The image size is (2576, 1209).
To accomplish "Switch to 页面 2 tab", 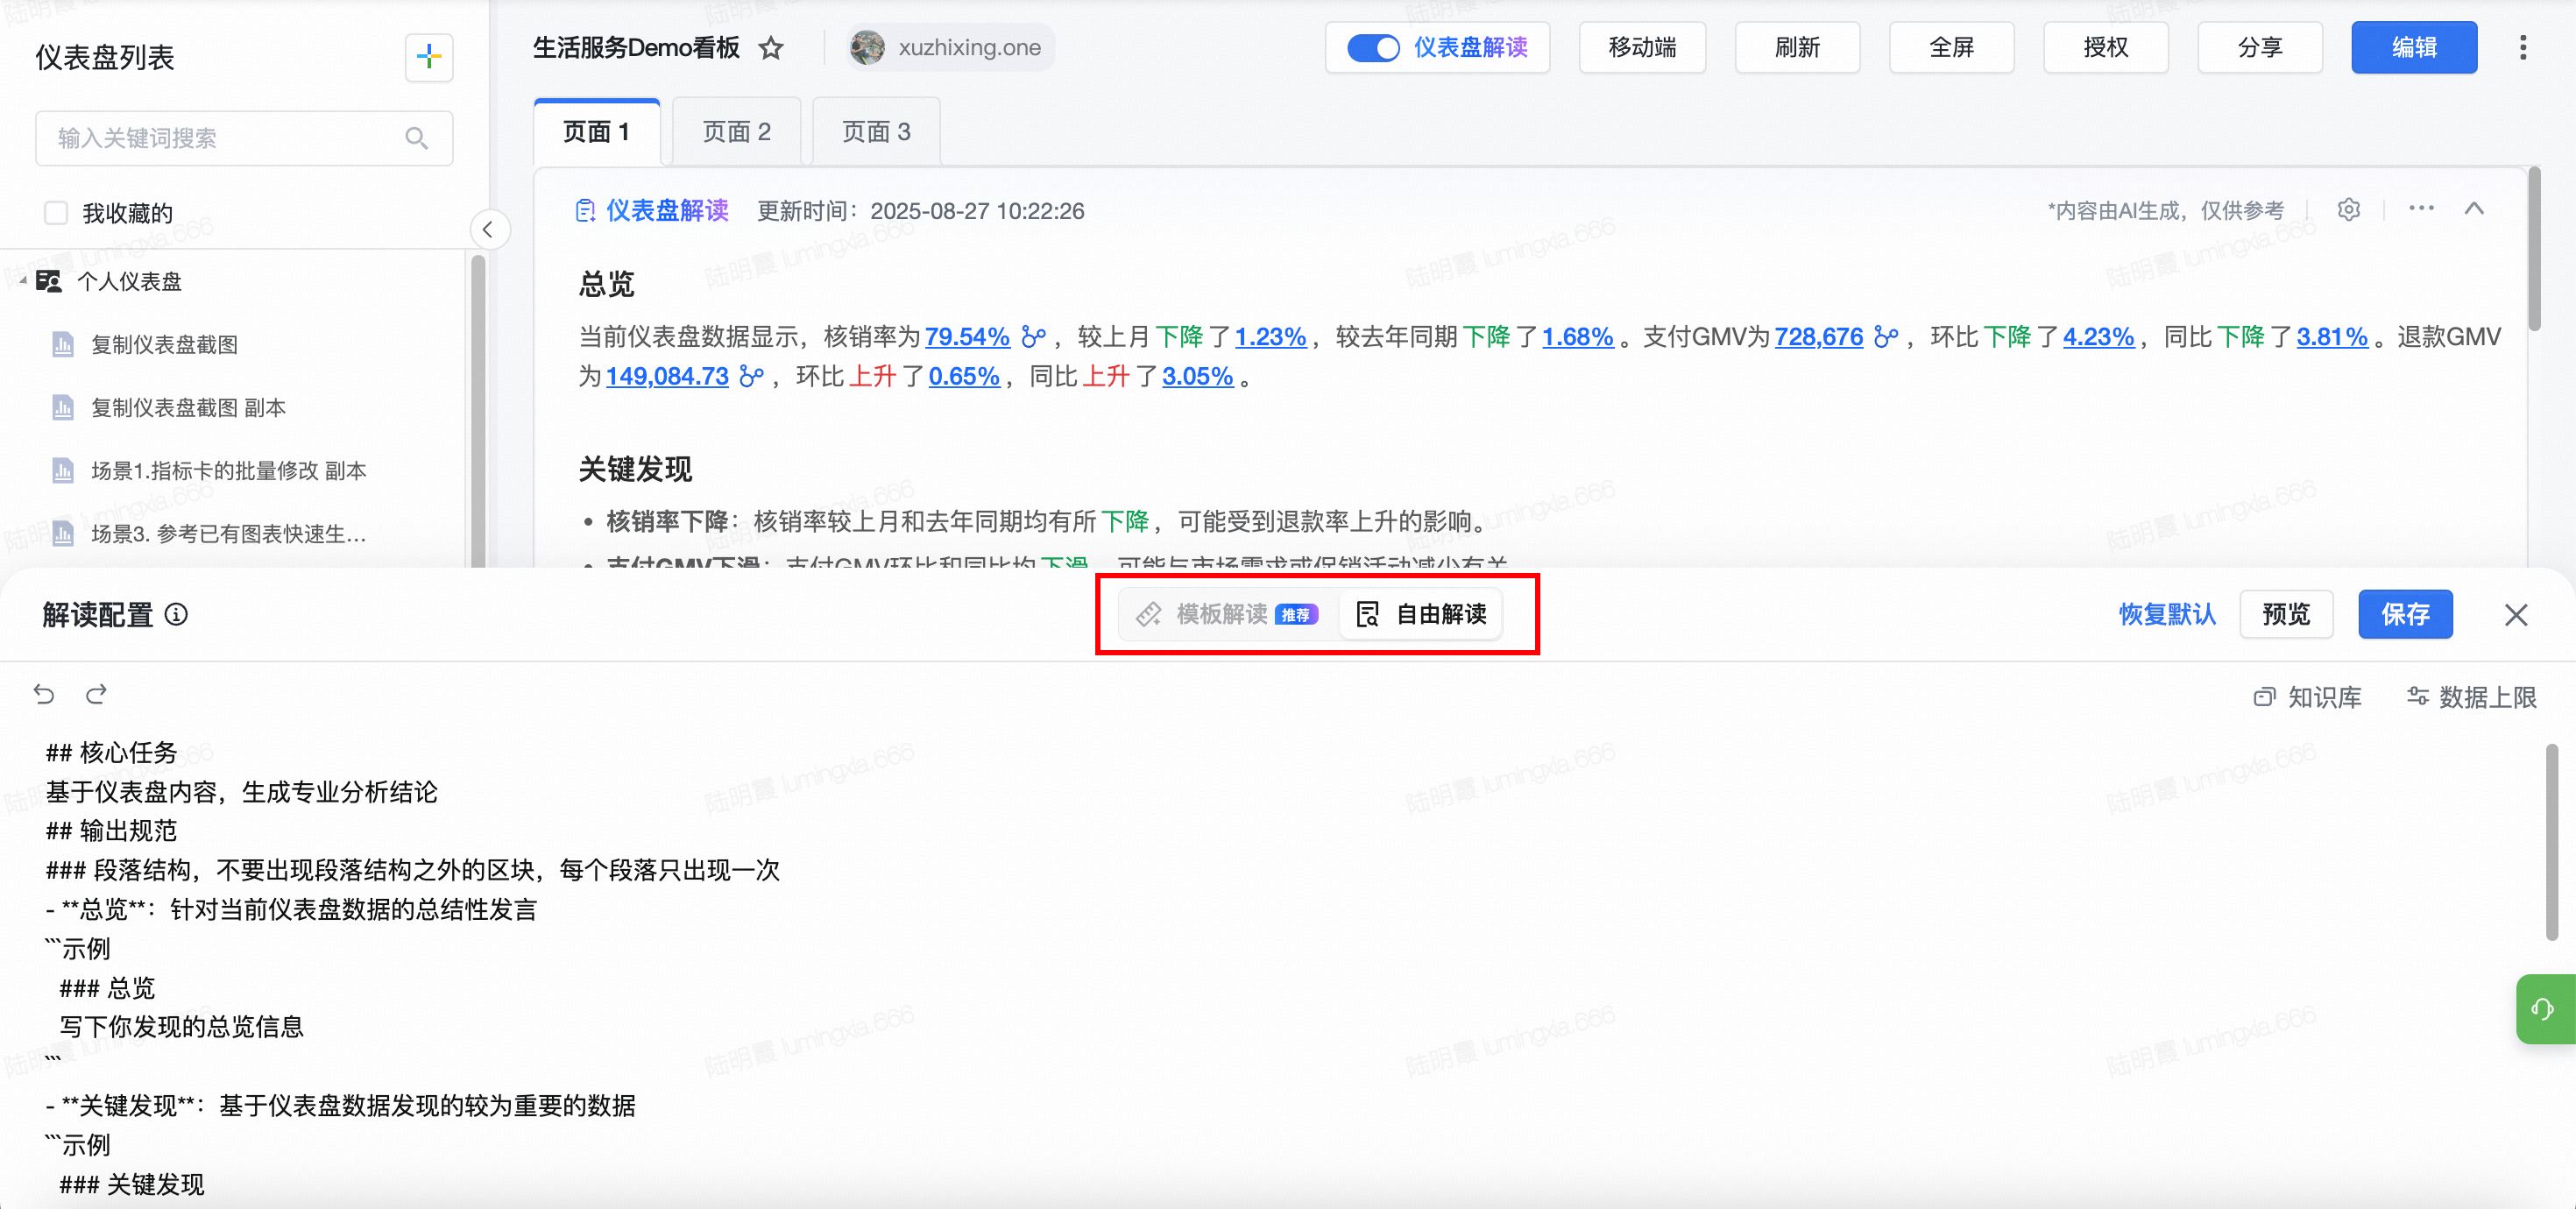I will (x=736, y=132).
